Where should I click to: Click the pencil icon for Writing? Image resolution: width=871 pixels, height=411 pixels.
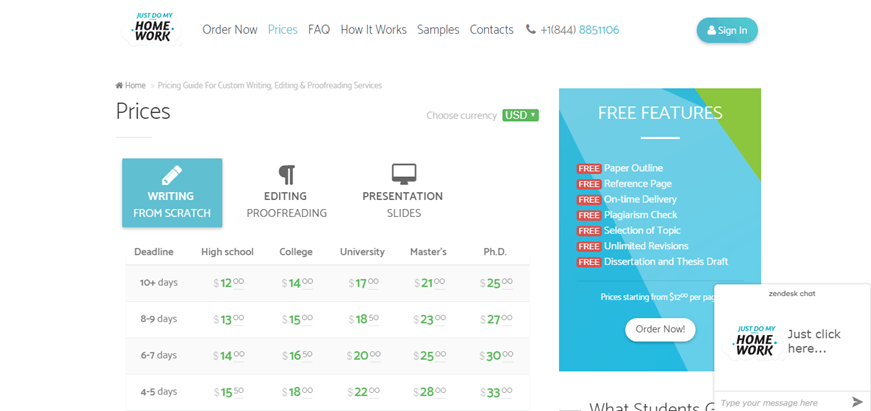pos(172,175)
